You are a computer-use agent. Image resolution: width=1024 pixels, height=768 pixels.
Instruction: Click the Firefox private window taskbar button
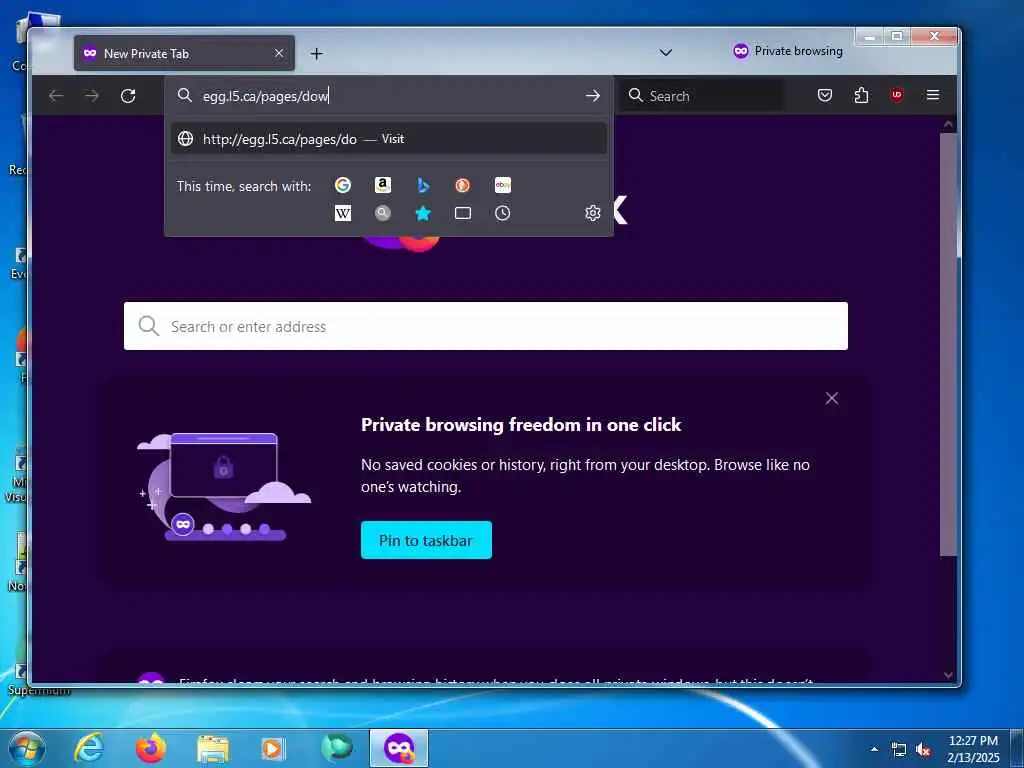pos(399,748)
